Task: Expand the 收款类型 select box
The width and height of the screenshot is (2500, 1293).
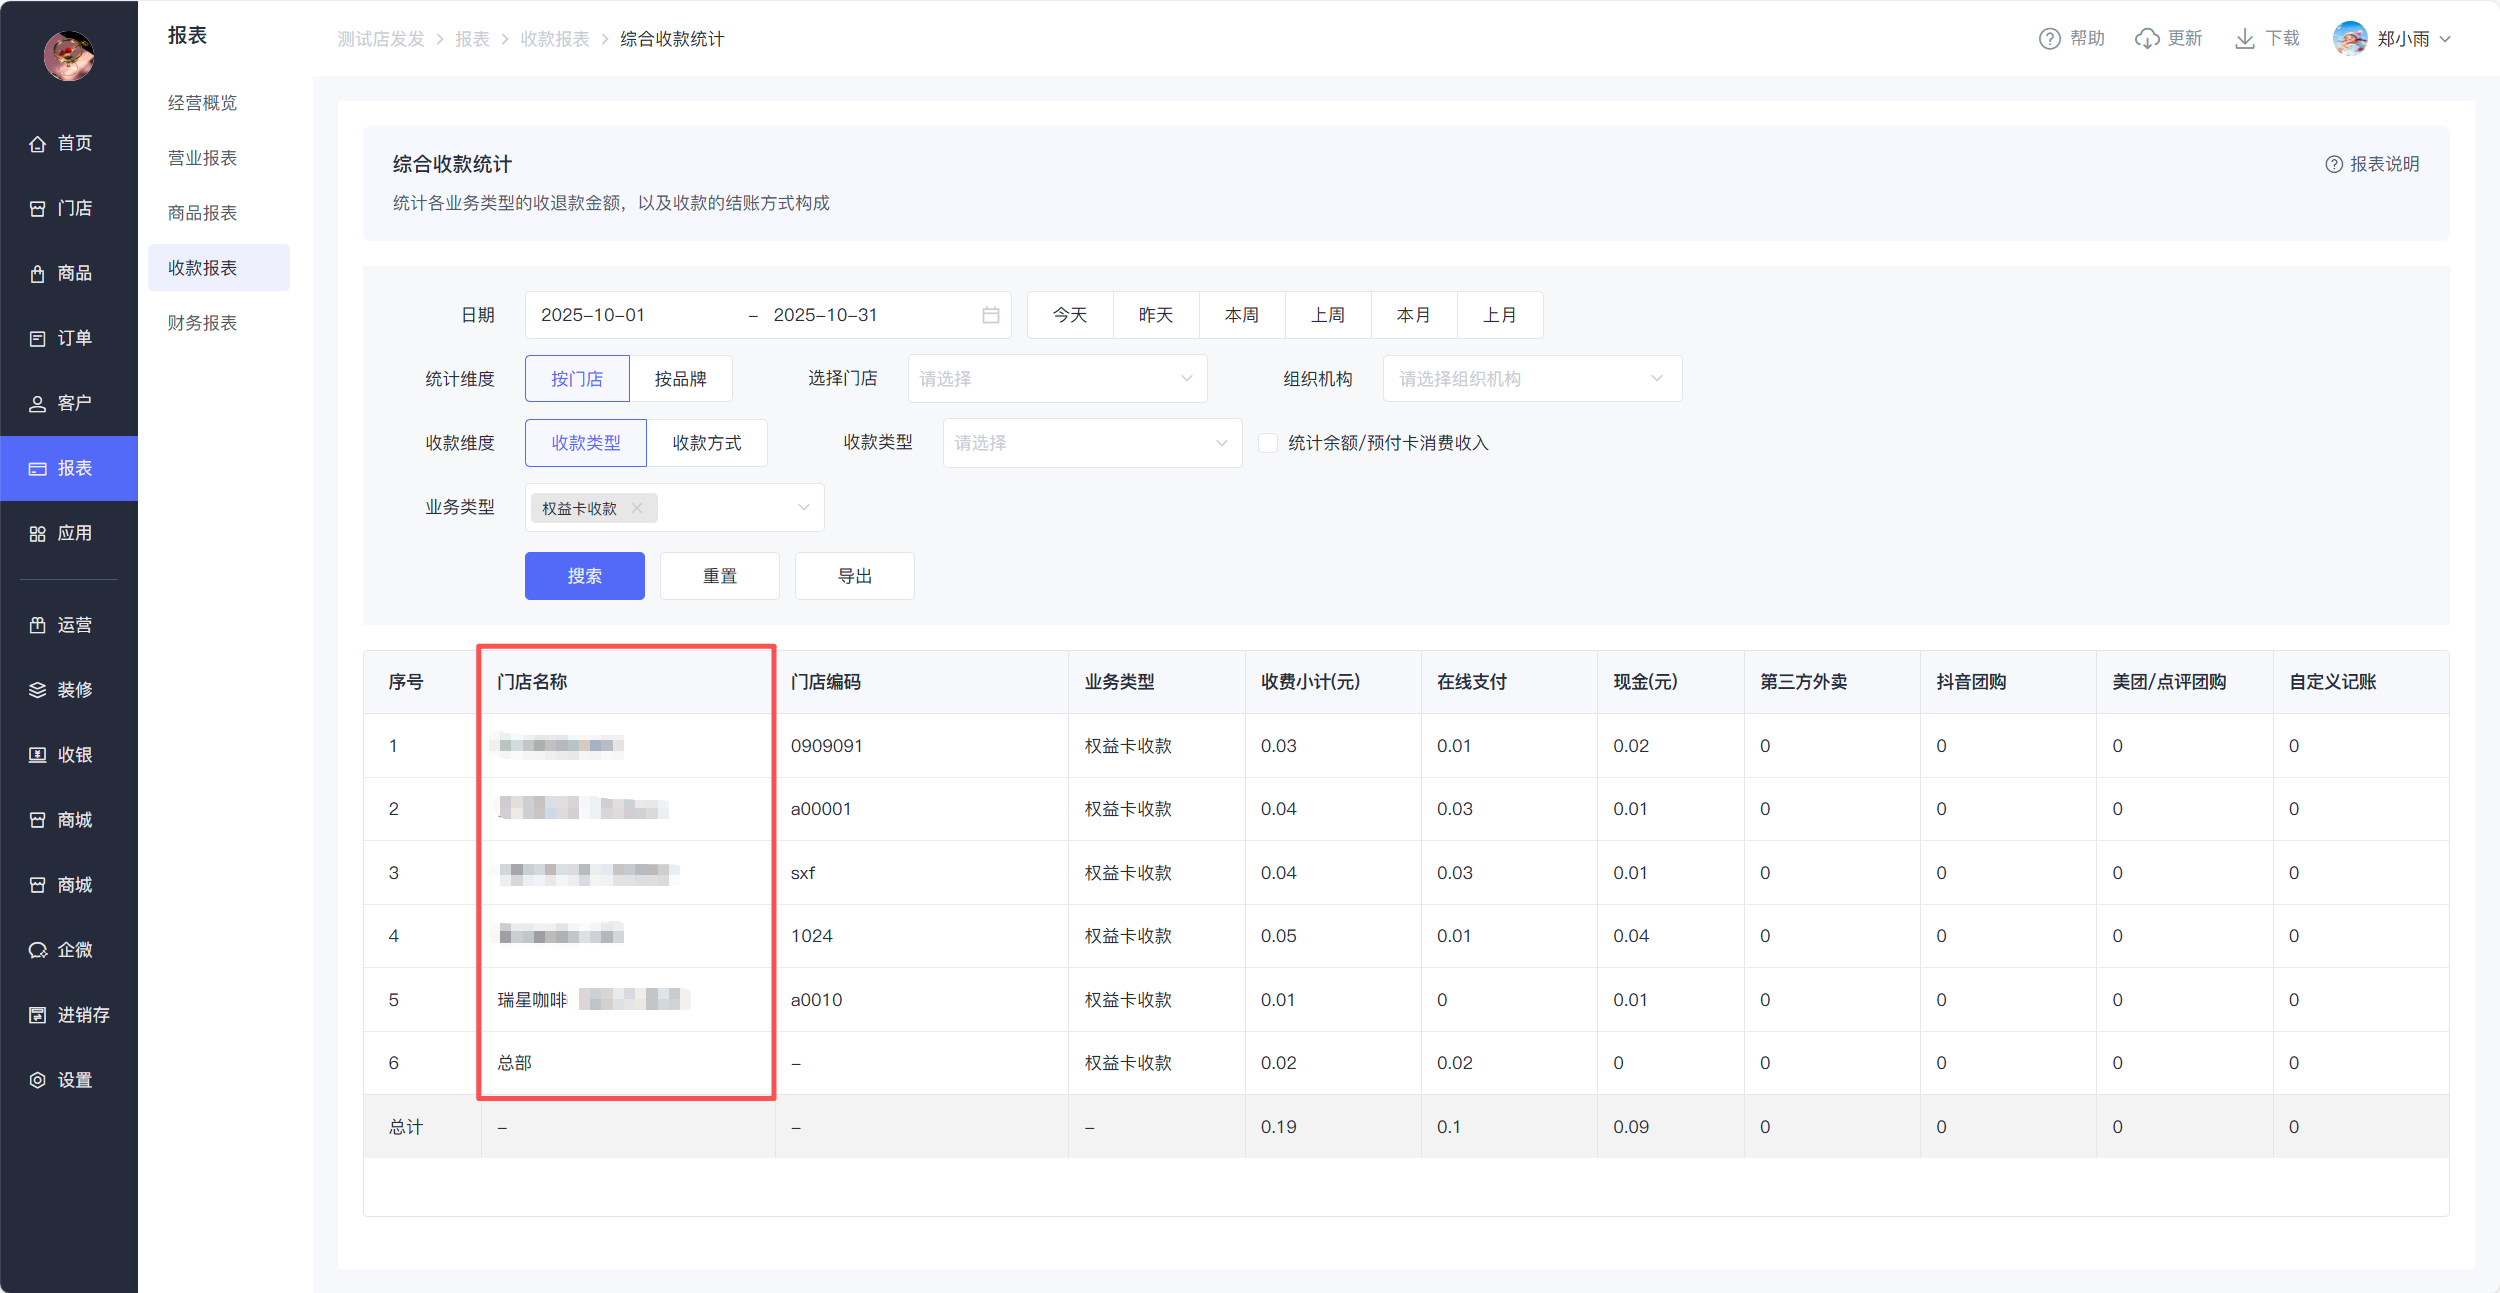Action: point(1091,443)
